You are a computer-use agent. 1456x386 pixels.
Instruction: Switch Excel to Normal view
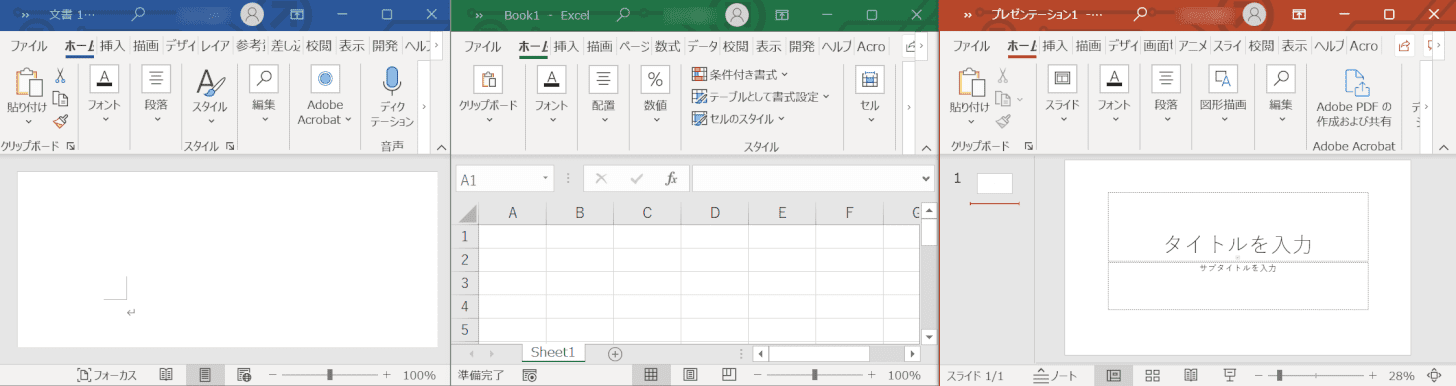(x=651, y=375)
